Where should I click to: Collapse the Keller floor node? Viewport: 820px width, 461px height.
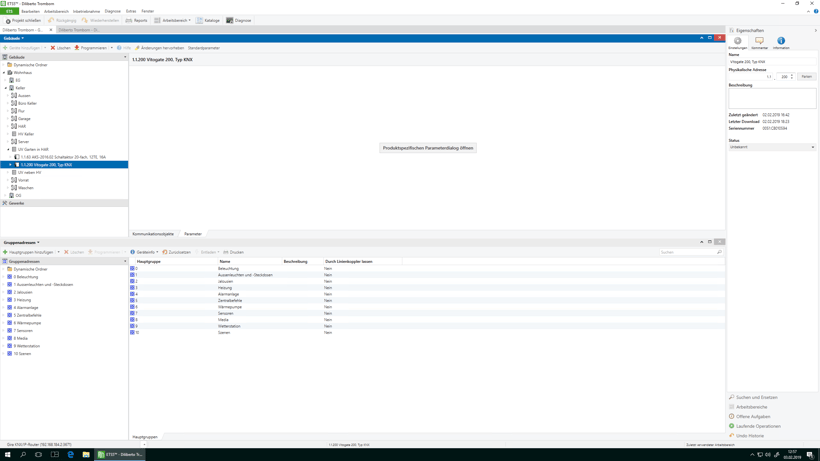tap(6, 88)
